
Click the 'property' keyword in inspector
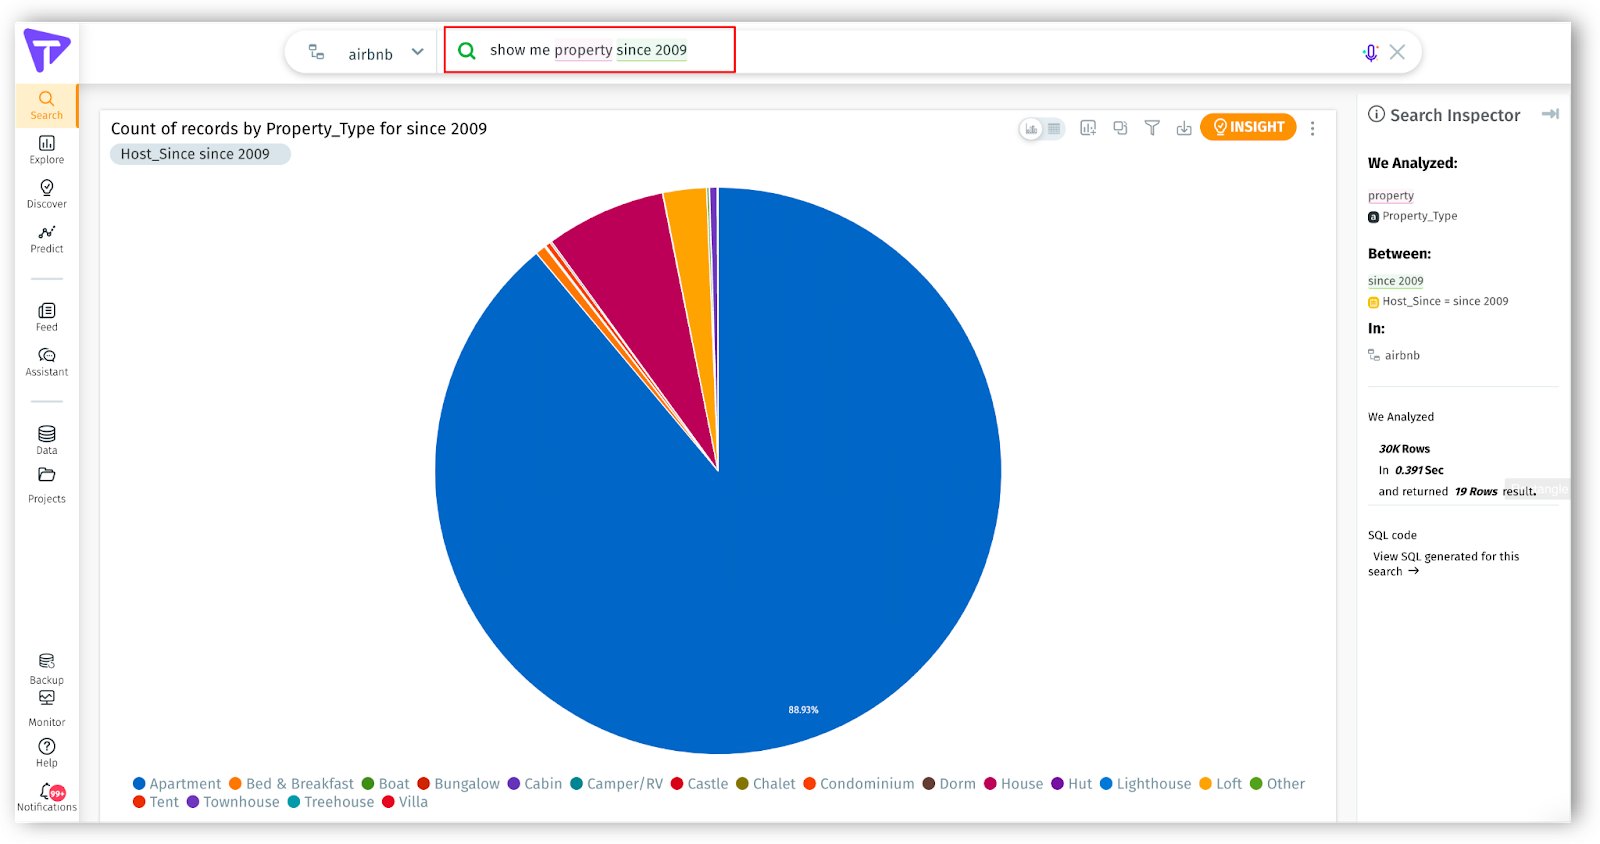click(x=1390, y=196)
